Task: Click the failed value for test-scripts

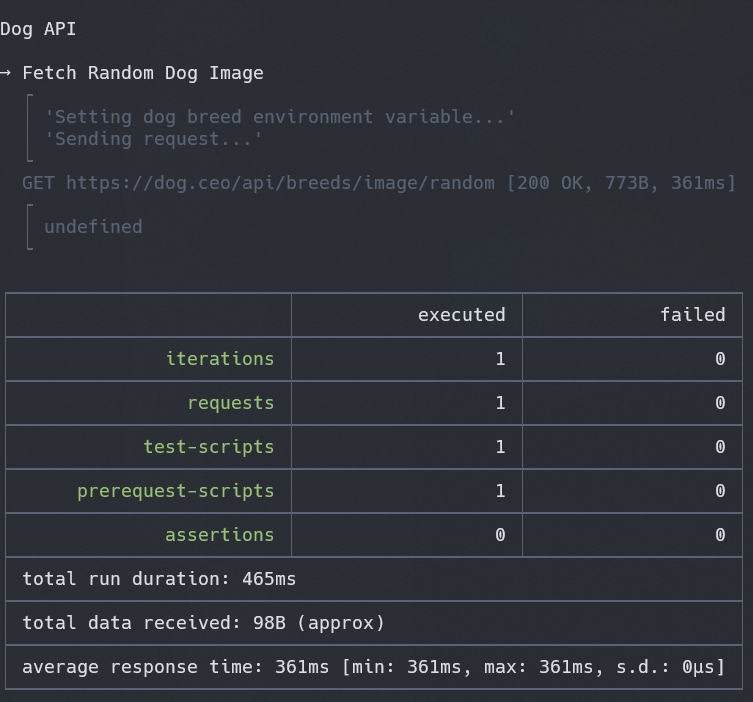Action: coord(720,447)
